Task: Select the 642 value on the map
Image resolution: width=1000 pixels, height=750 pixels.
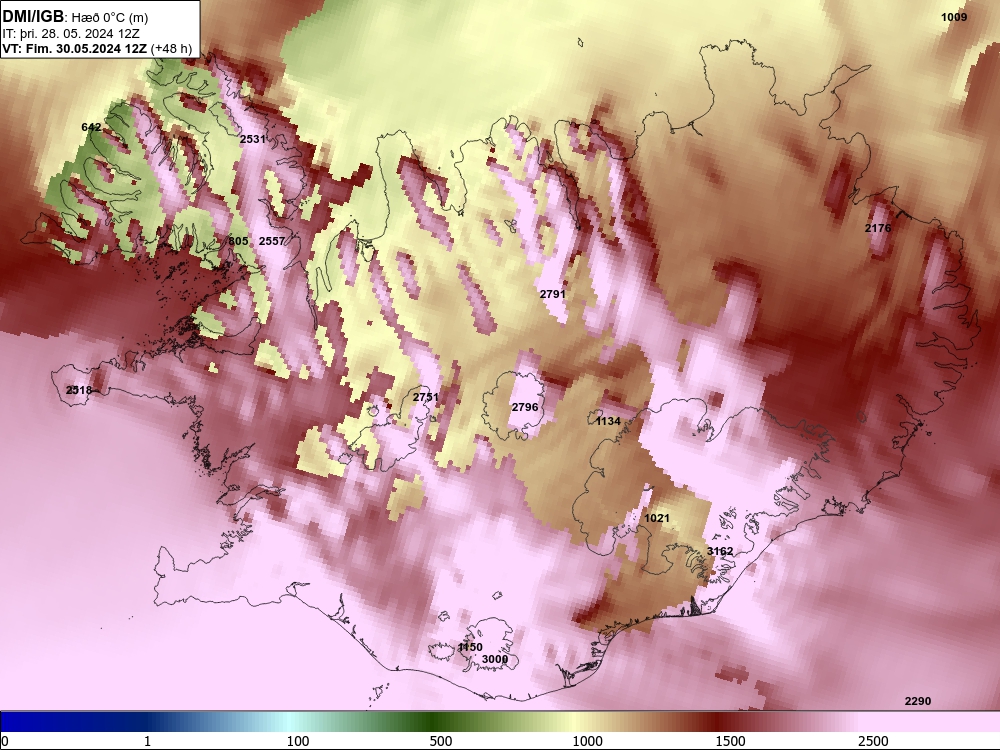Action: pyautogui.click(x=91, y=127)
